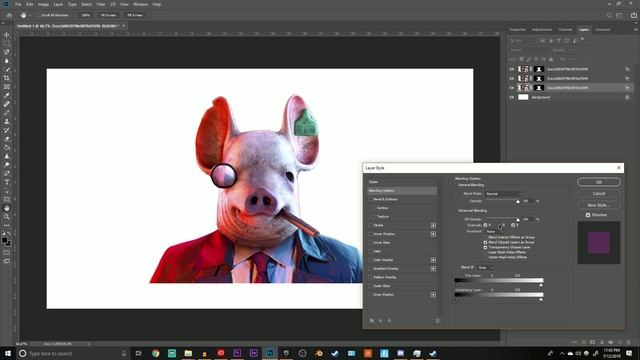This screenshot has height=360, width=640.
Task: Click lock icon on Background layer
Action: 627,97
